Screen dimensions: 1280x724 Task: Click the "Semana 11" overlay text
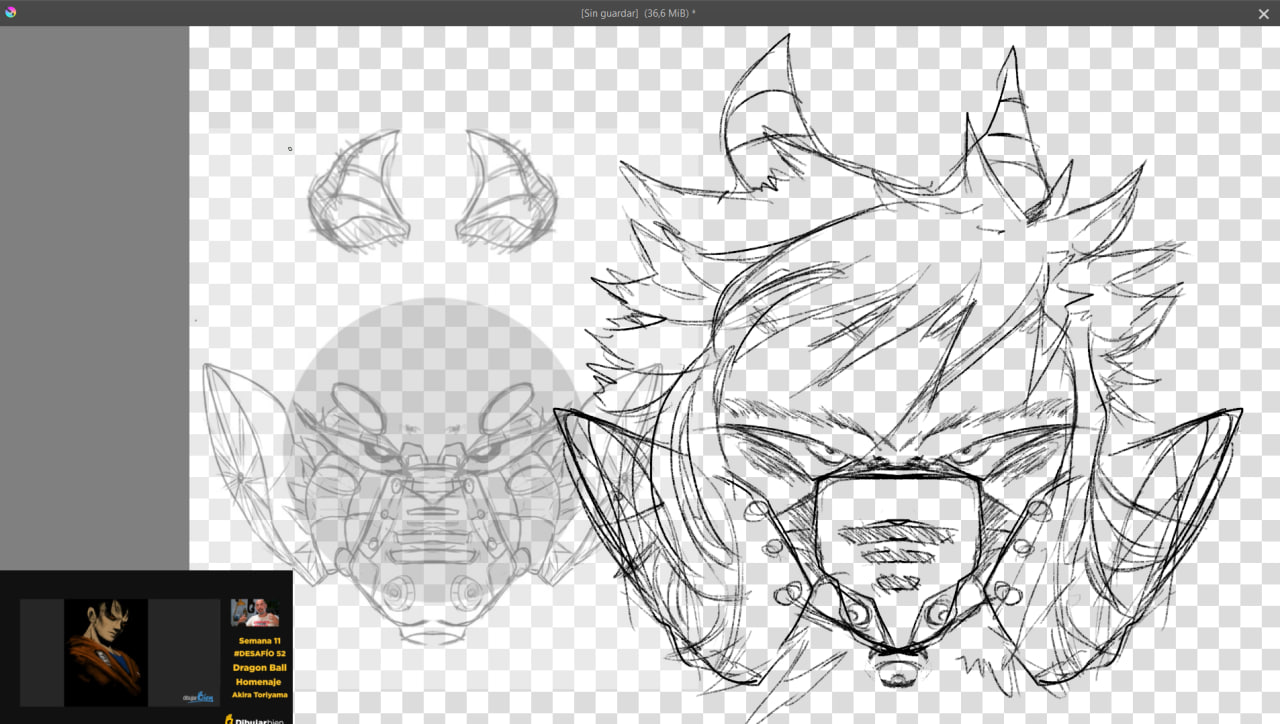259,641
